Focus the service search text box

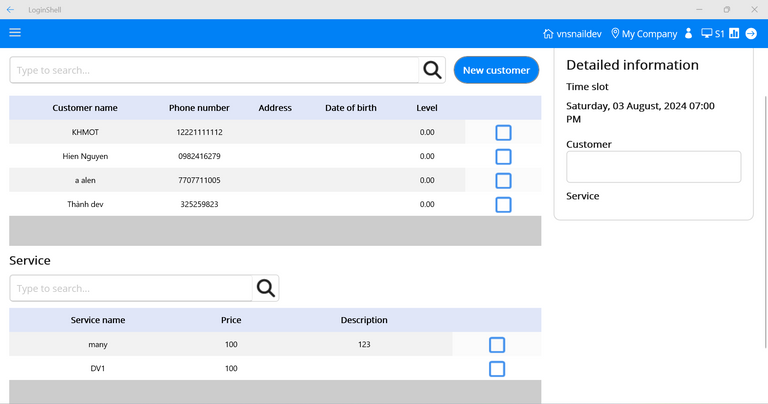pyautogui.click(x=130, y=288)
